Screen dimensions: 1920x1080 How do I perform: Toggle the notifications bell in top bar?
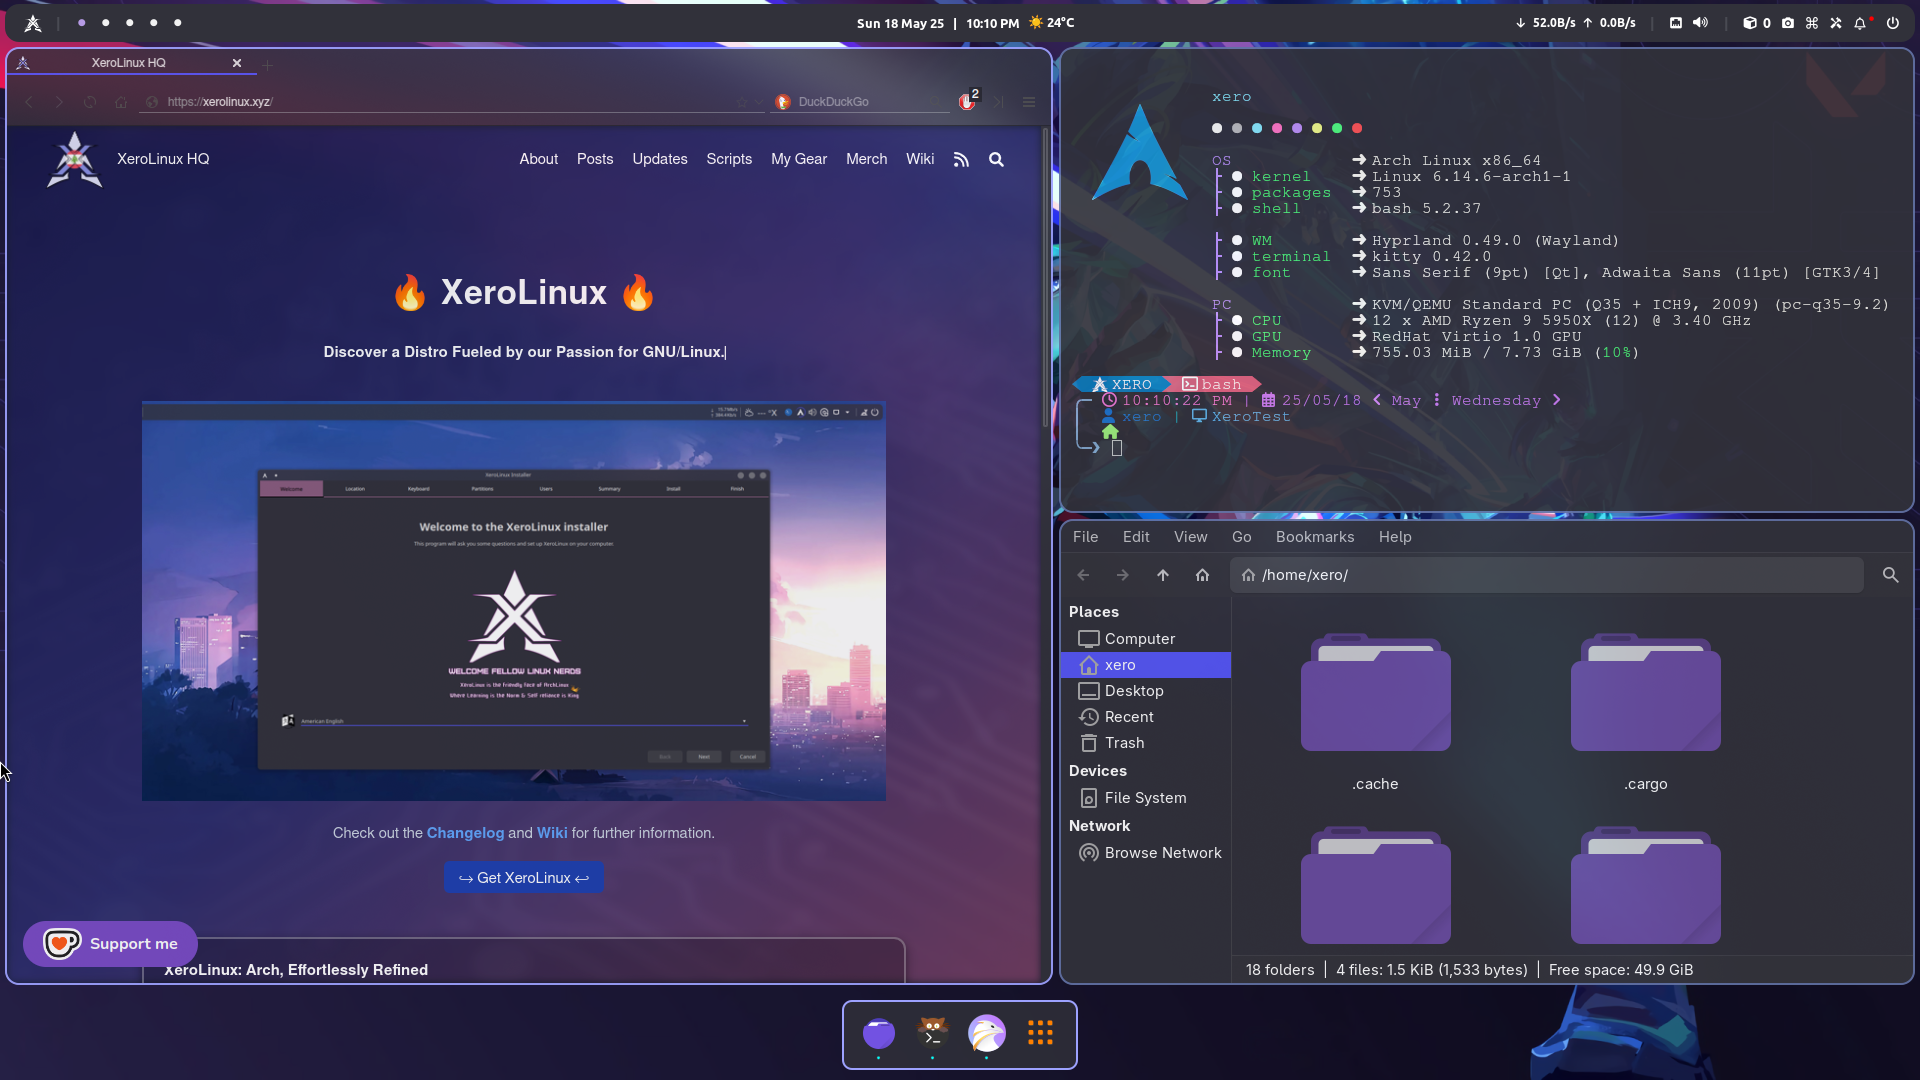1860,23
